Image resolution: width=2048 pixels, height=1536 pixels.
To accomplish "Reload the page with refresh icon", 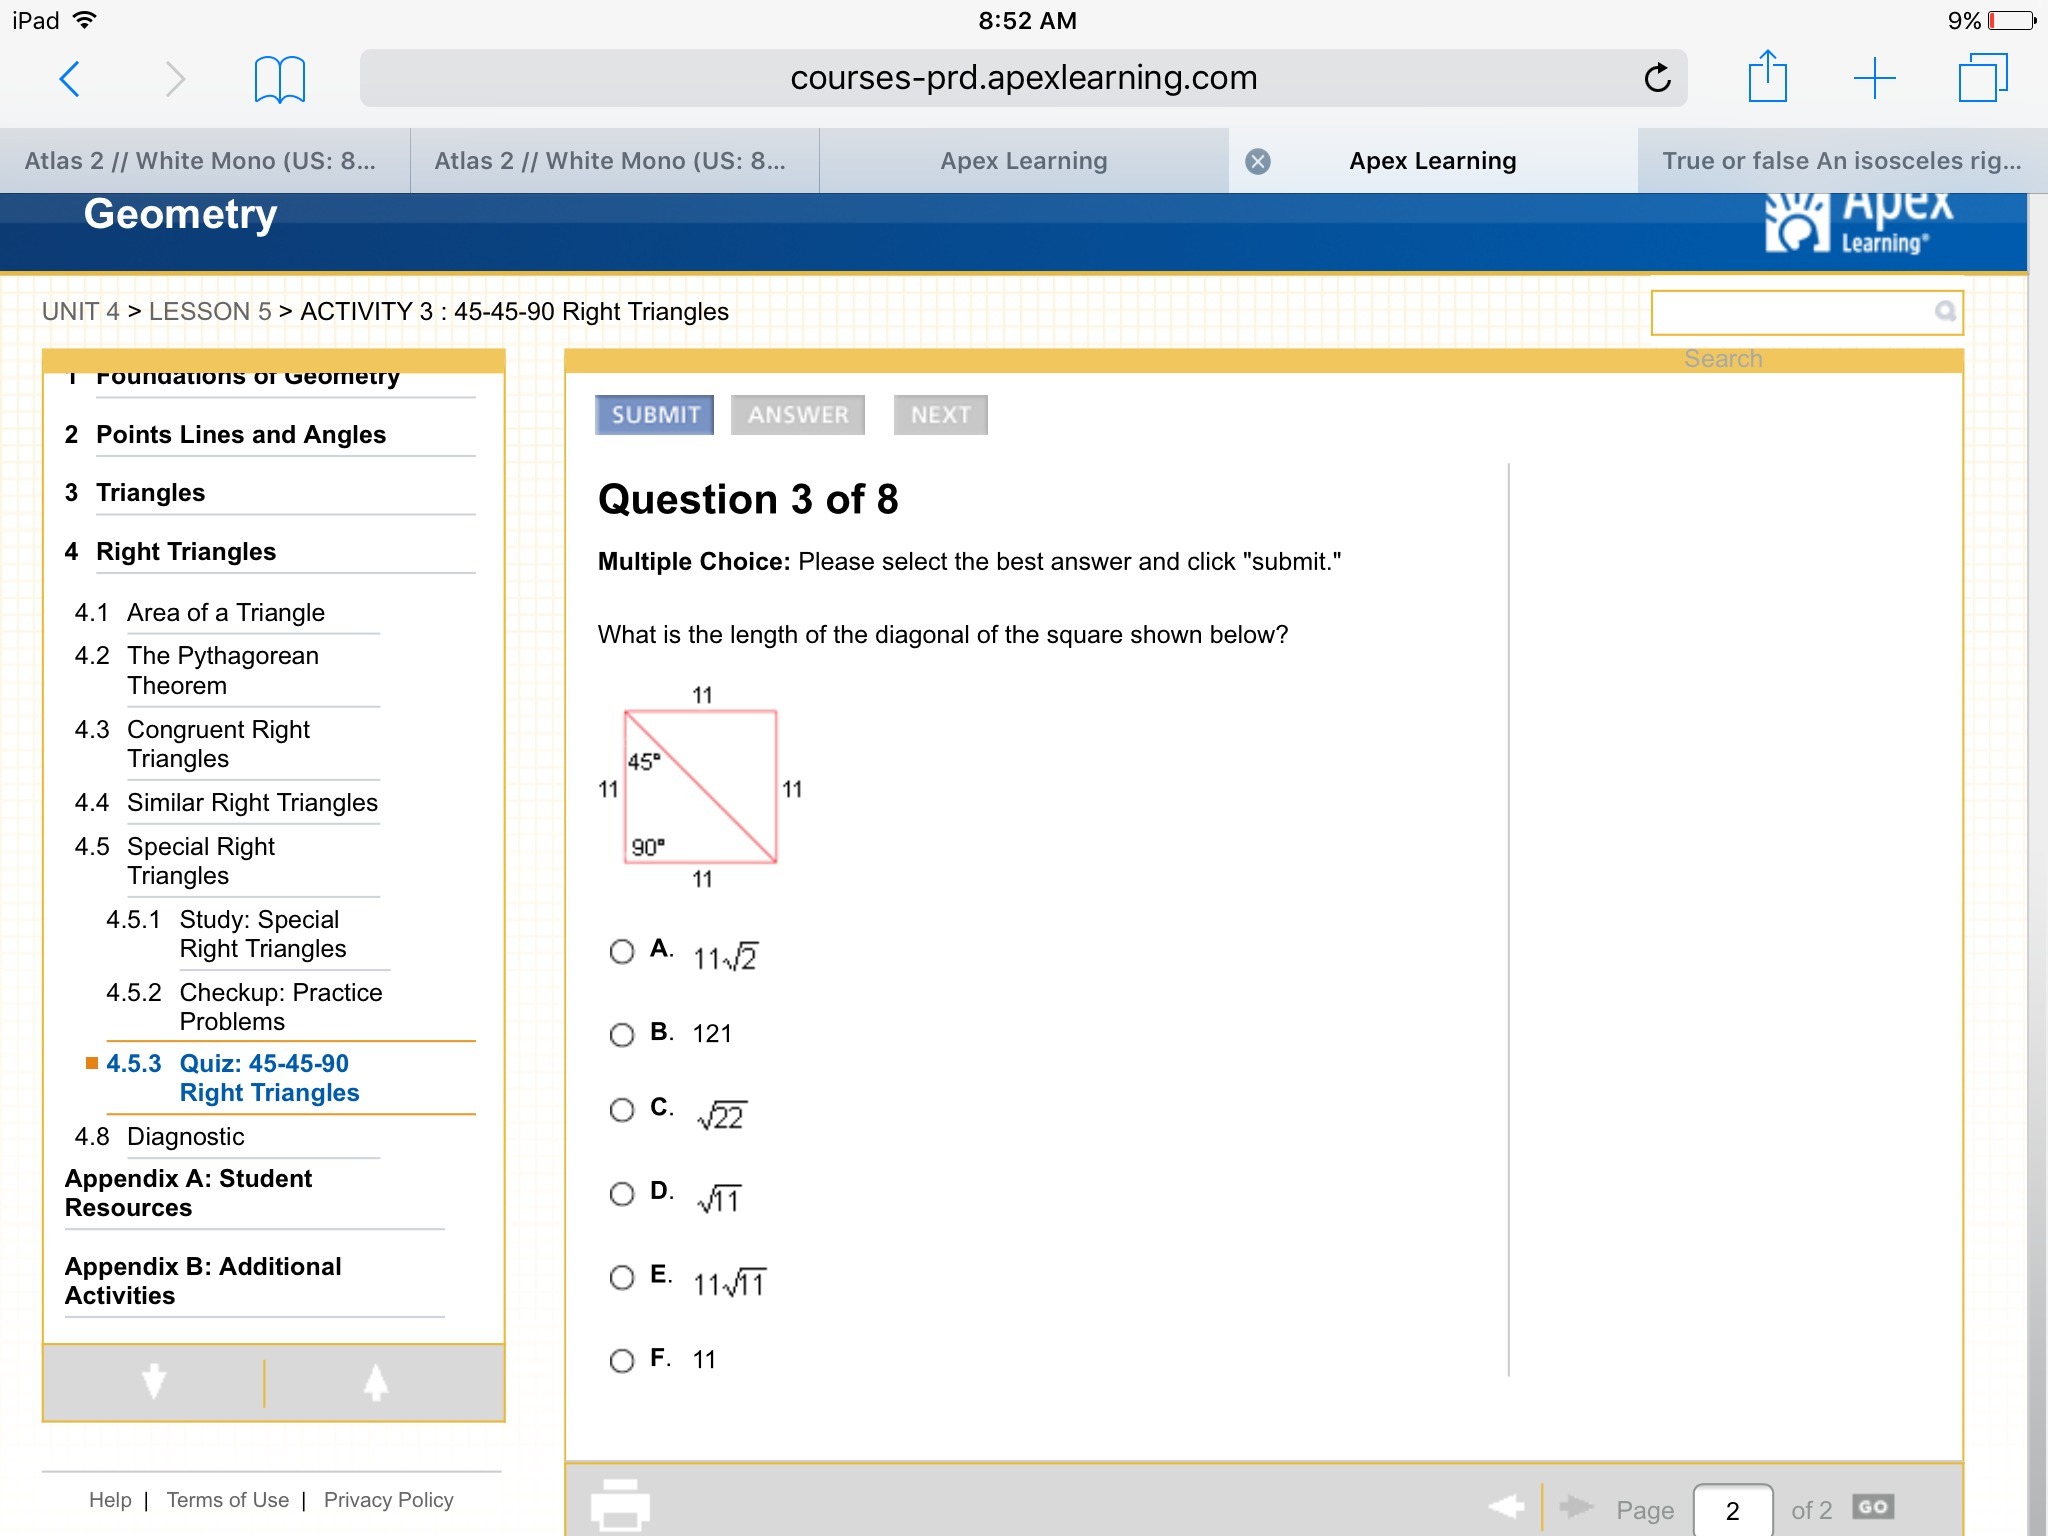I will [x=1657, y=78].
